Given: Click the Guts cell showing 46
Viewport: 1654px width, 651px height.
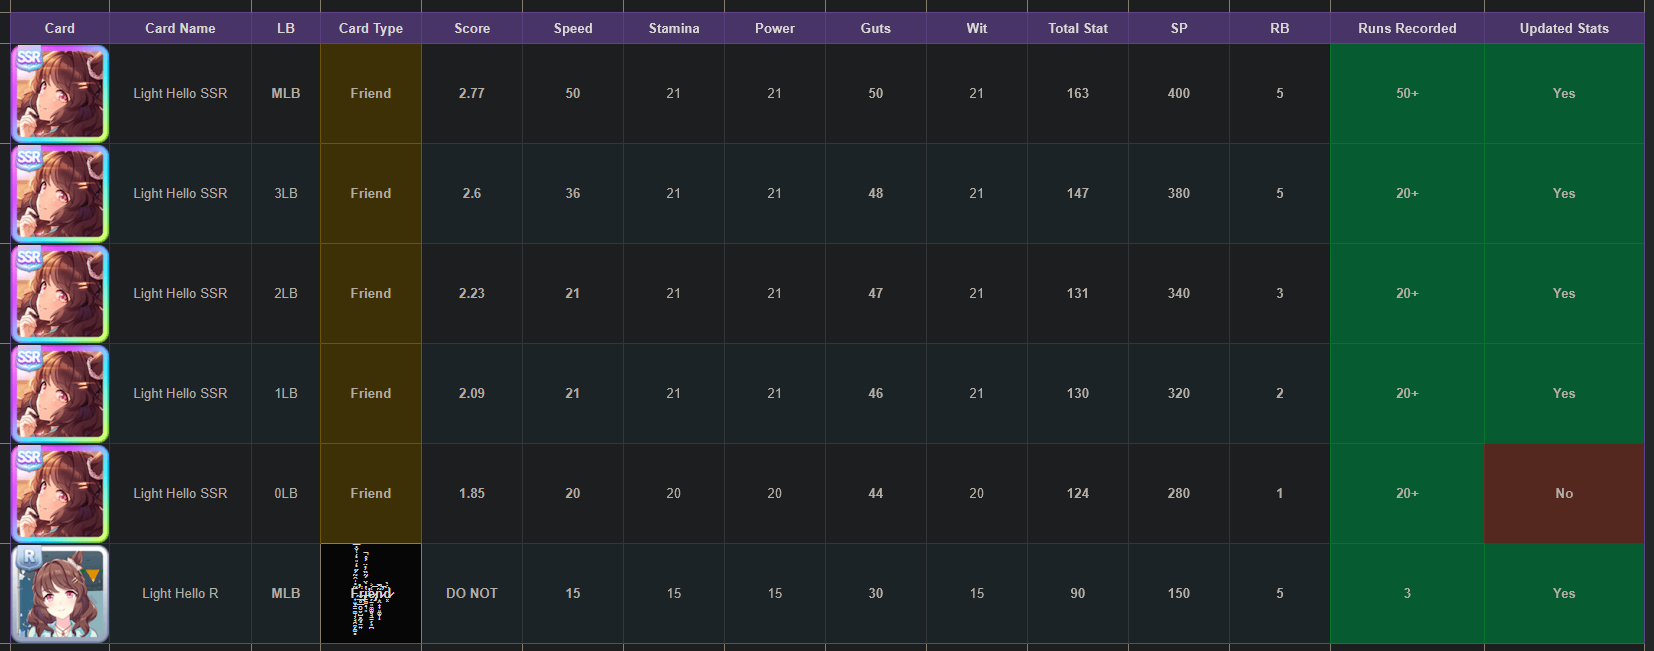Looking at the screenshot, I should coord(876,393).
